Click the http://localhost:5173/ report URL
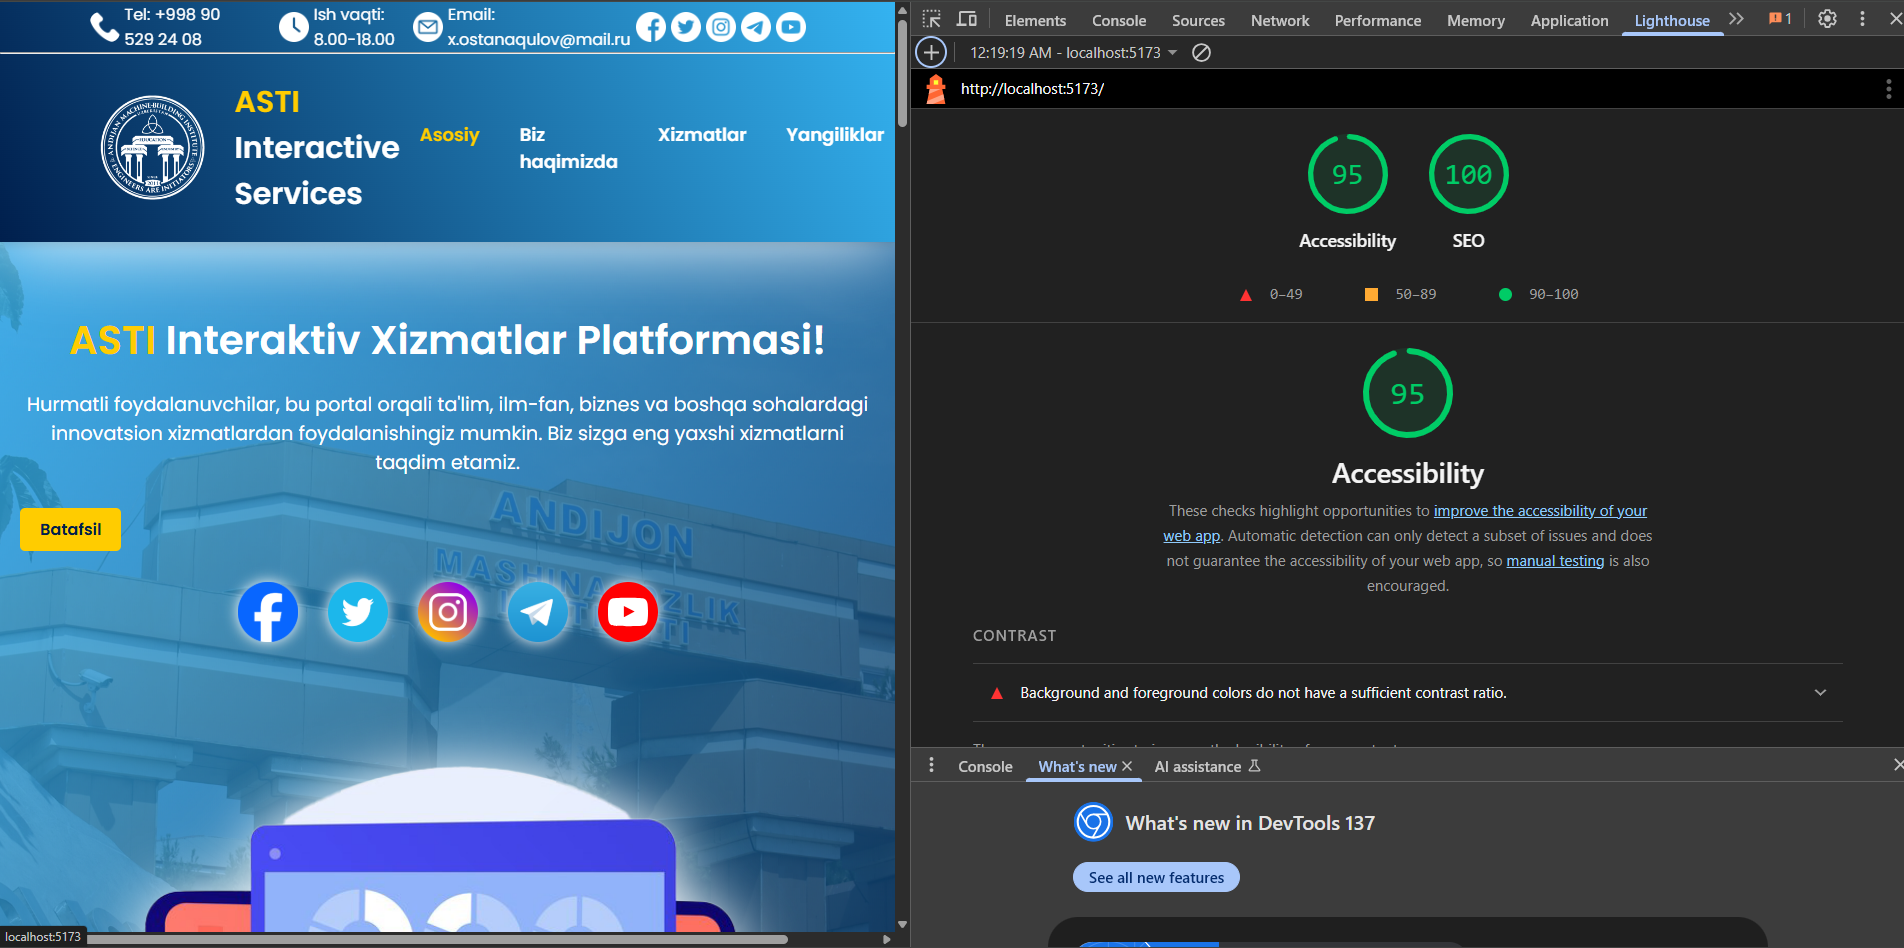The height and width of the screenshot is (948, 1904). point(1032,89)
